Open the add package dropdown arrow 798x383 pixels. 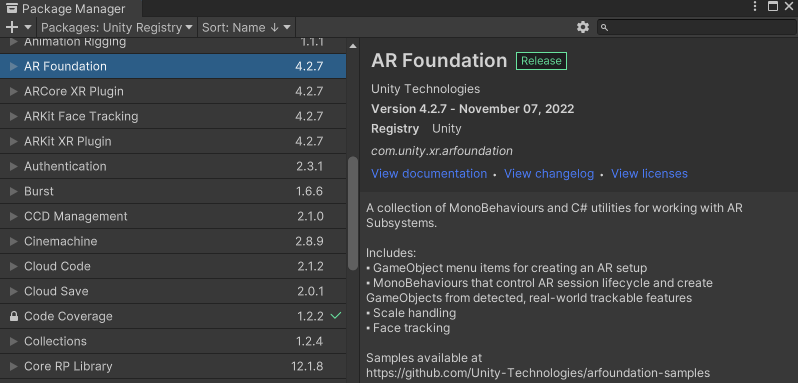click(28, 27)
